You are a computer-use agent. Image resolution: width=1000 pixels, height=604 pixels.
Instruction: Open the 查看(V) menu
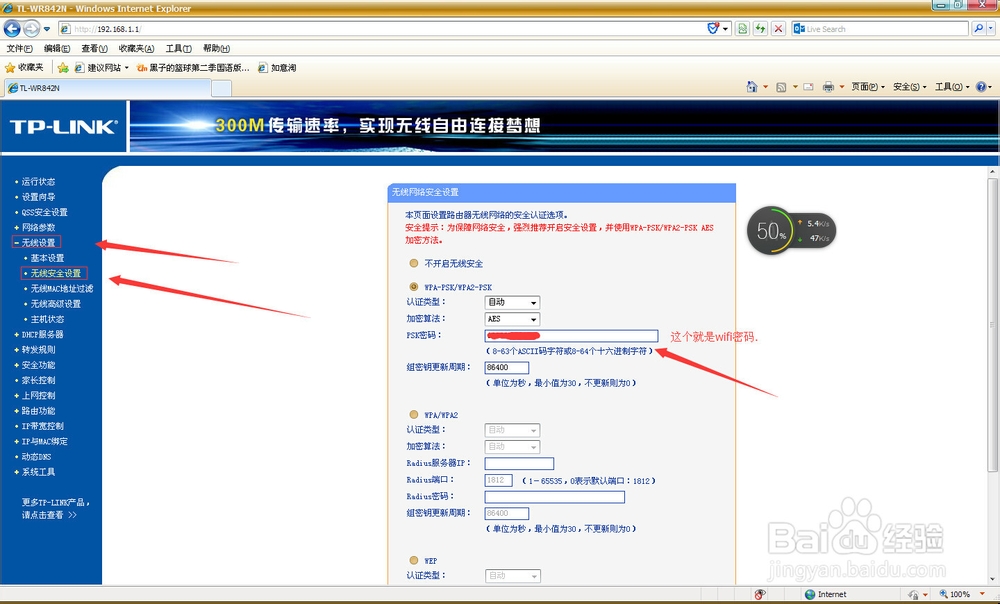tap(94, 48)
